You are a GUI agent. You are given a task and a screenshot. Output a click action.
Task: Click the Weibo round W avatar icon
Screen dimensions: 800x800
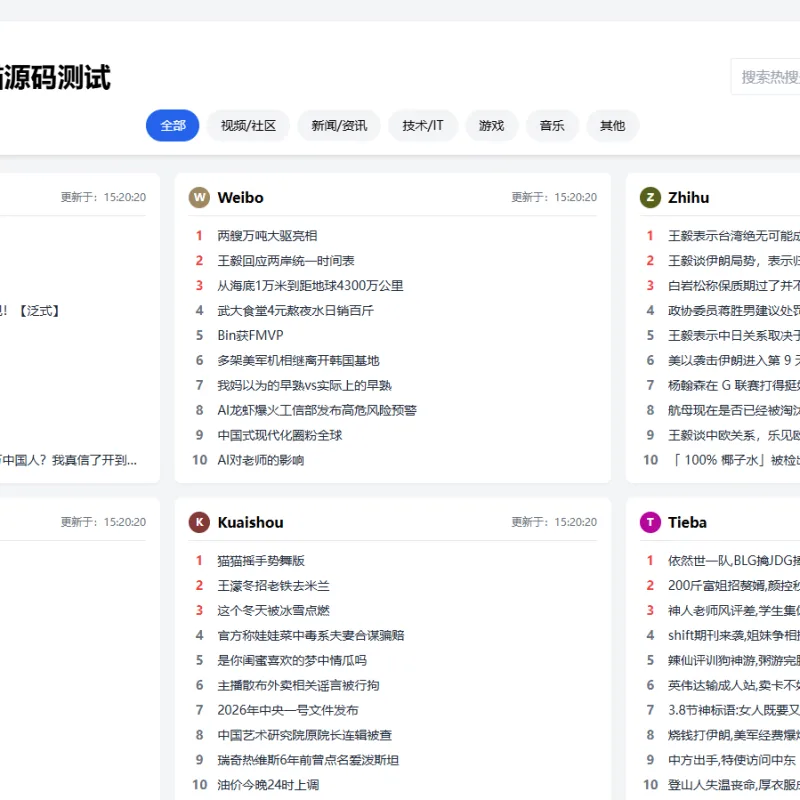199,197
